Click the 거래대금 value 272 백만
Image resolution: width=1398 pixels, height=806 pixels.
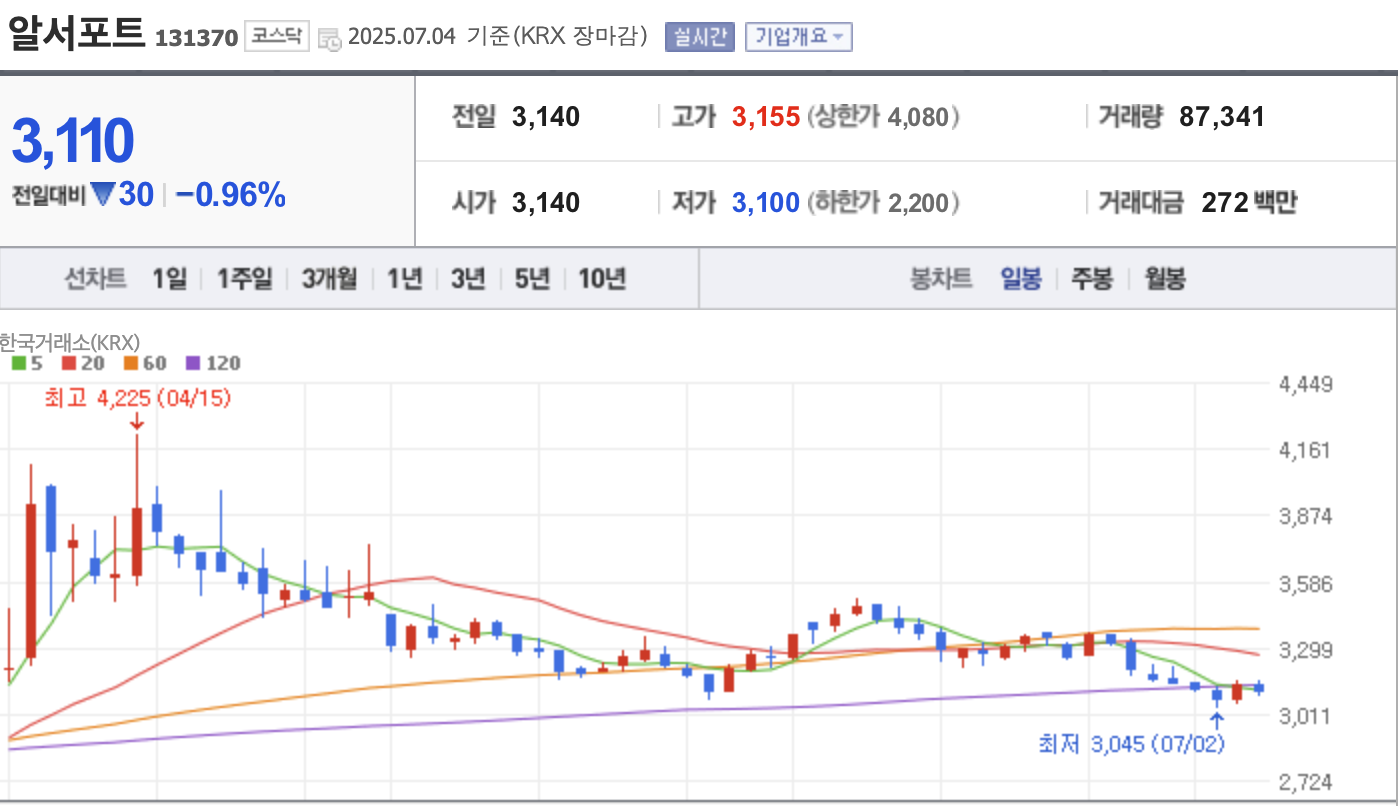pos(1249,203)
